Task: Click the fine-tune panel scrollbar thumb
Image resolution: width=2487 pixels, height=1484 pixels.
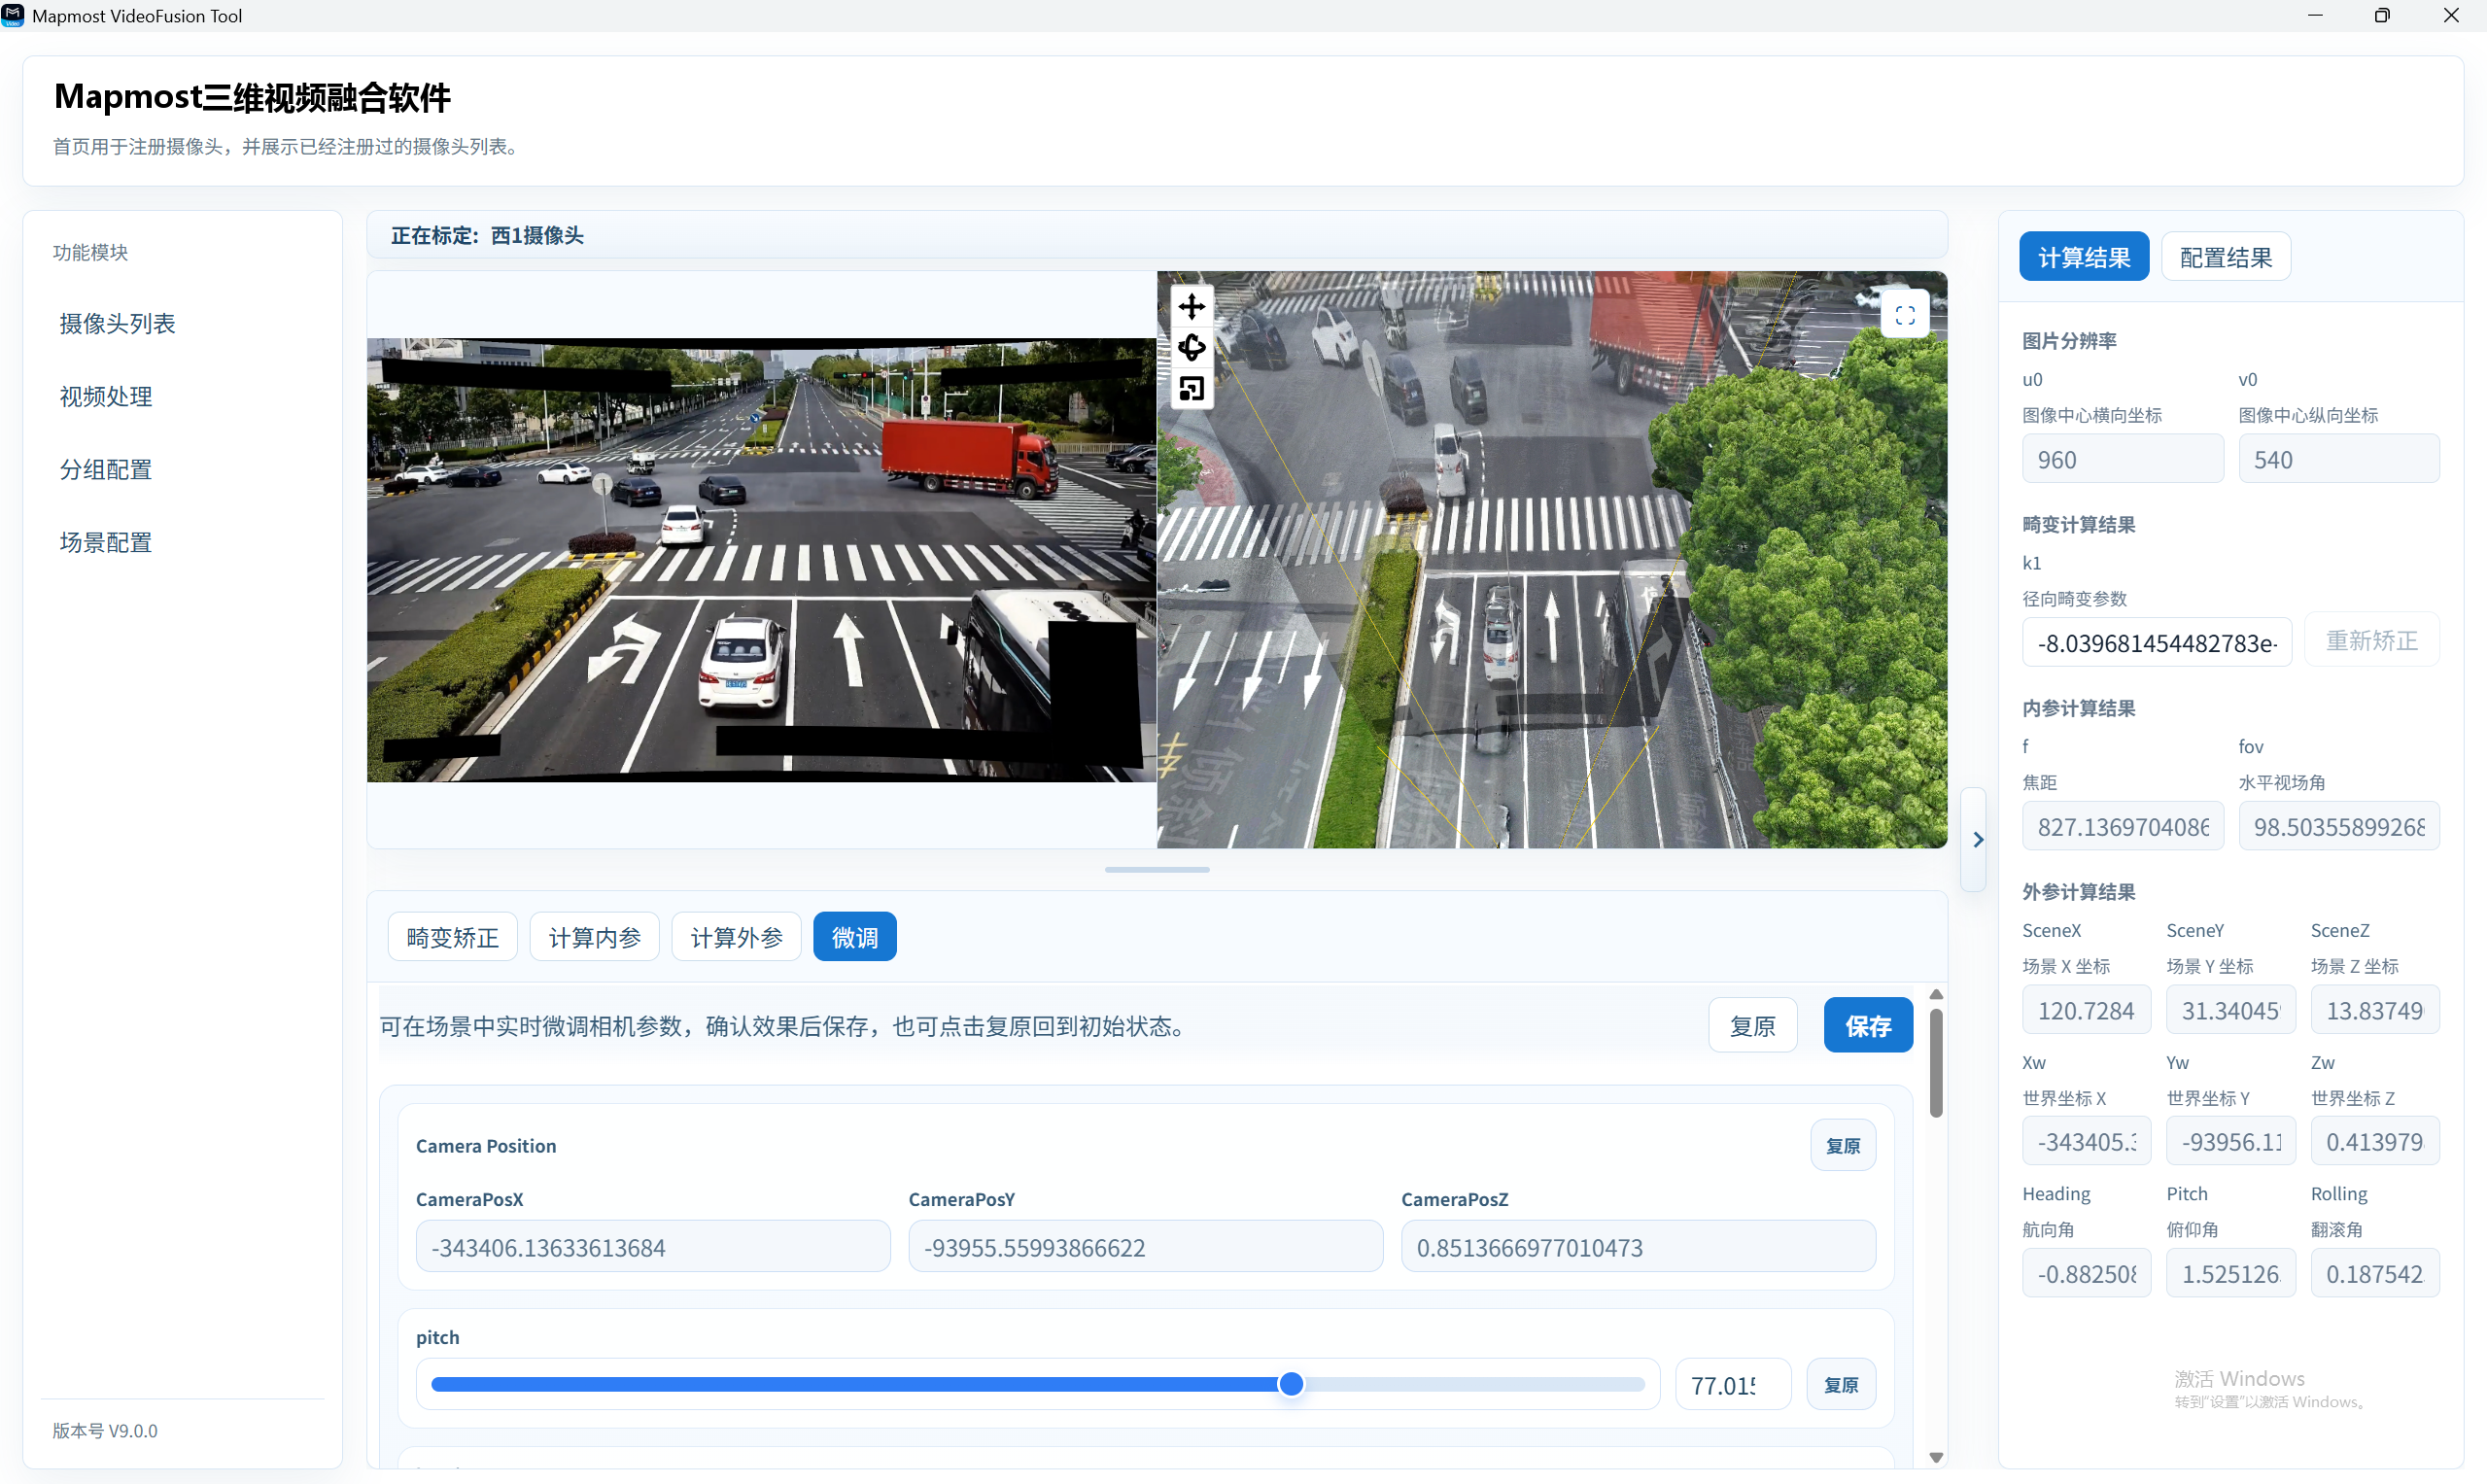Action: [1936, 1062]
